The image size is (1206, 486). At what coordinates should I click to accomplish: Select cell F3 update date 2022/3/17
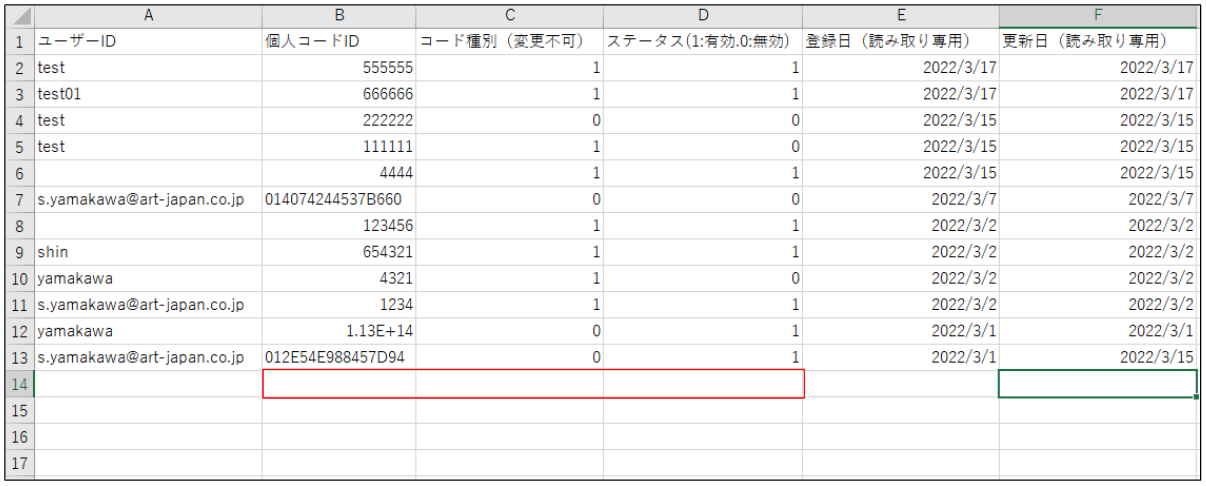pos(1098,94)
